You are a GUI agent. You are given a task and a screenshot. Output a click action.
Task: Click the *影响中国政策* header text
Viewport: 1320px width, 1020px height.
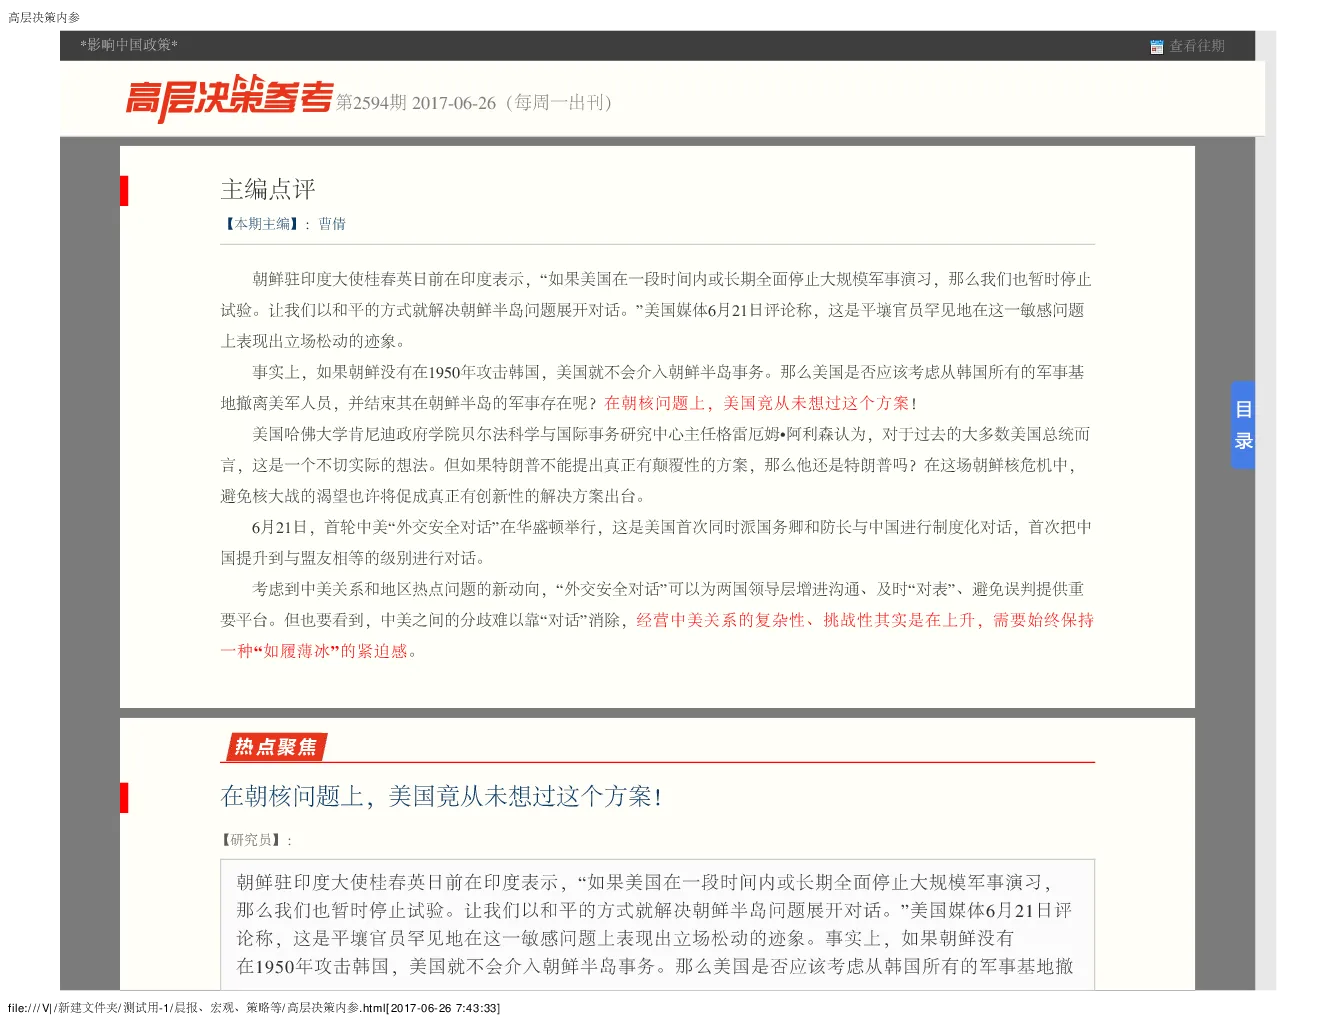point(129,45)
